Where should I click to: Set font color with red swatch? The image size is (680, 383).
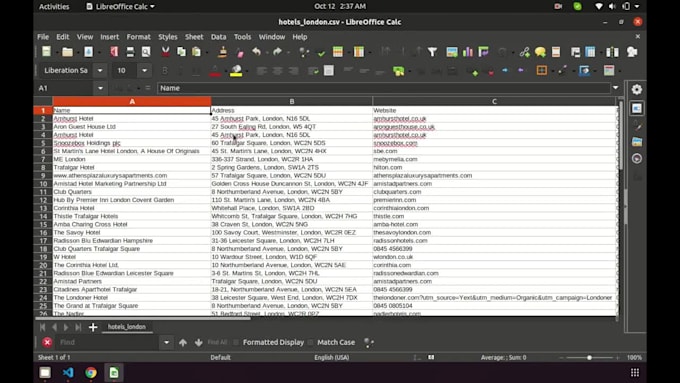[x=215, y=71]
